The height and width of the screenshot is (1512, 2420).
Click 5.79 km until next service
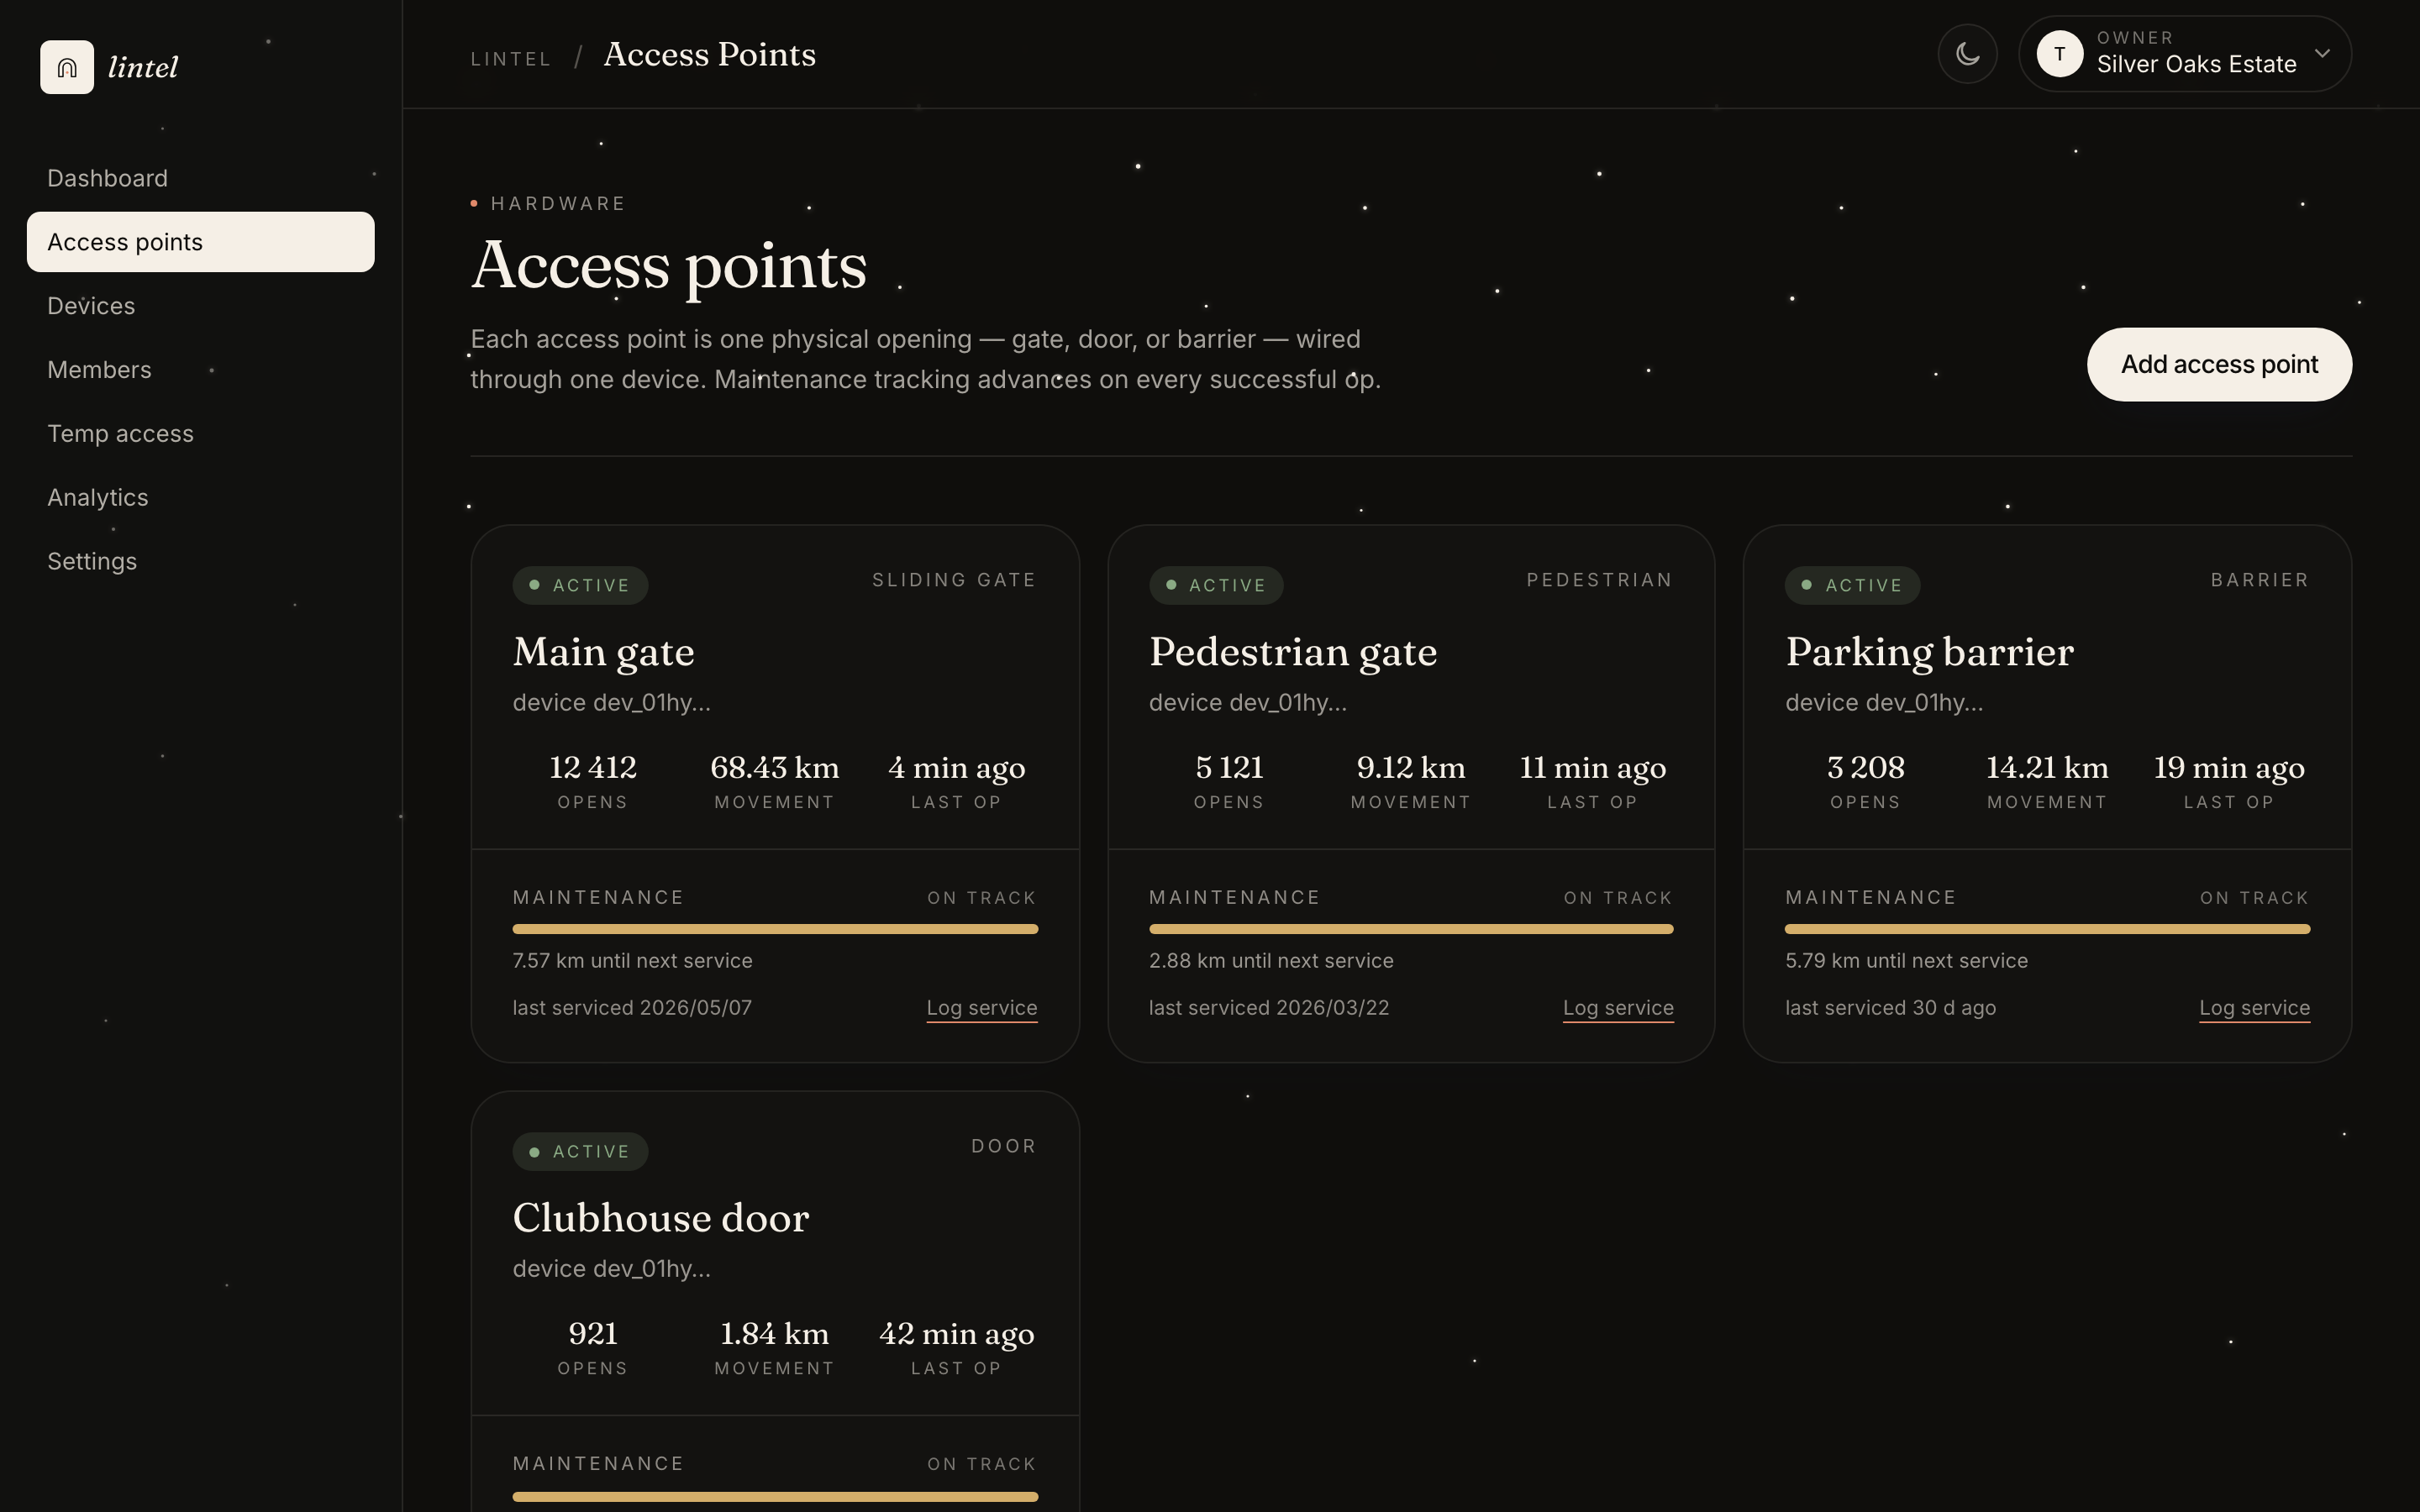pyautogui.click(x=1906, y=961)
